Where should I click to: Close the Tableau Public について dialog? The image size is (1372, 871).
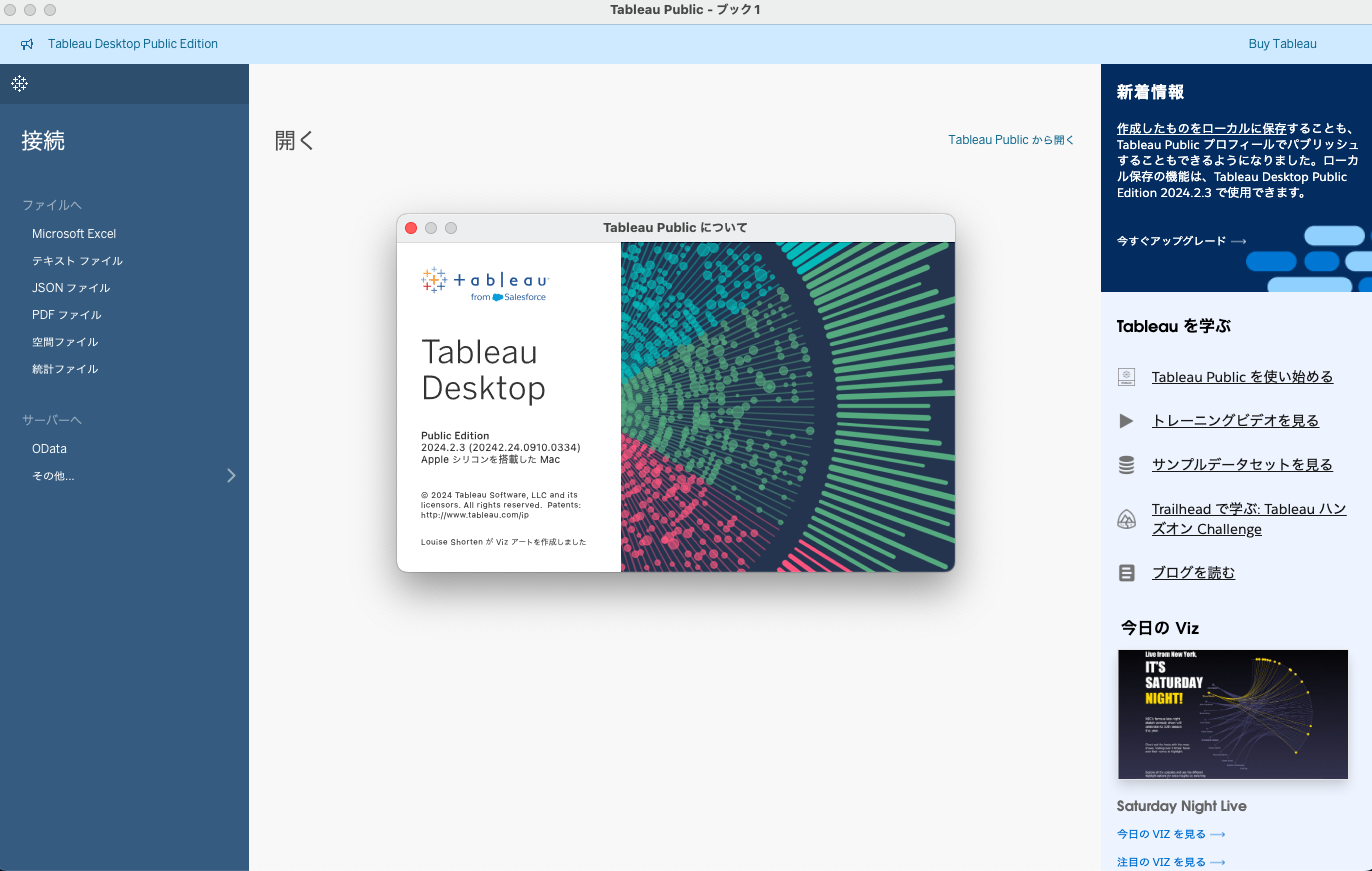(411, 228)
